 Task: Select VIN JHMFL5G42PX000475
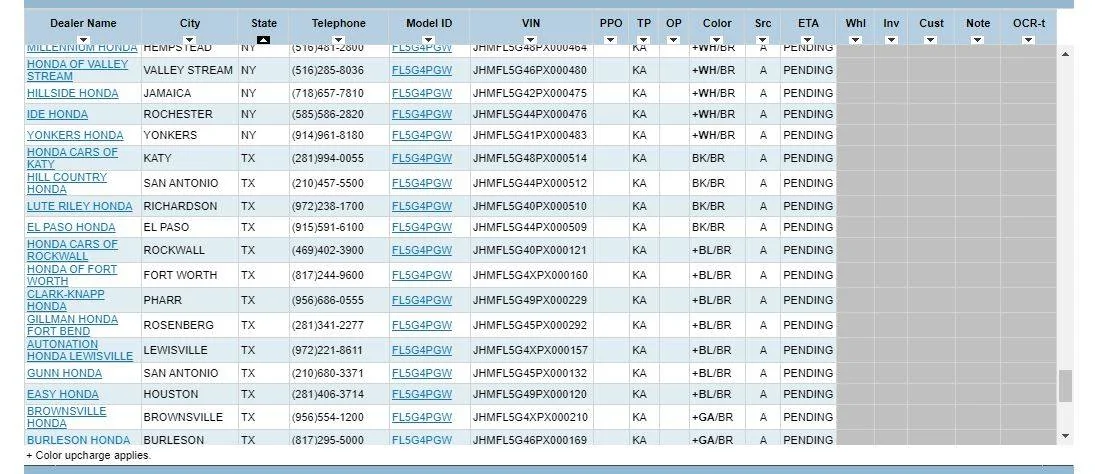529,93
